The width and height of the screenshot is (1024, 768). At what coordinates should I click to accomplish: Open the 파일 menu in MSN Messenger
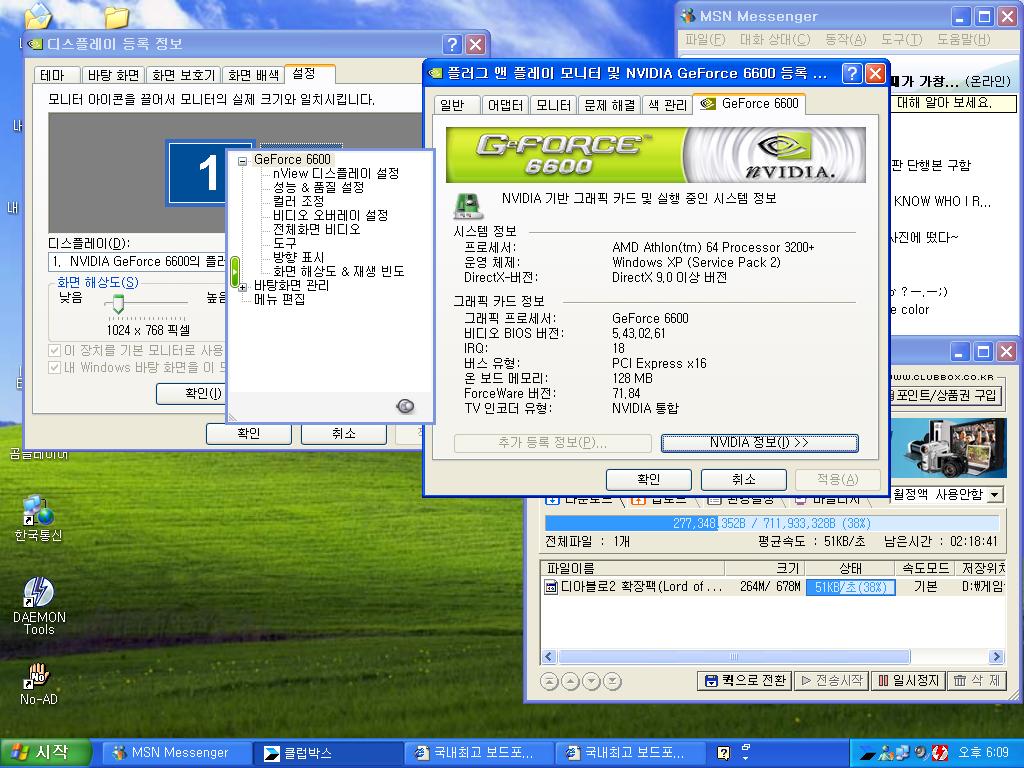[705, 40]
